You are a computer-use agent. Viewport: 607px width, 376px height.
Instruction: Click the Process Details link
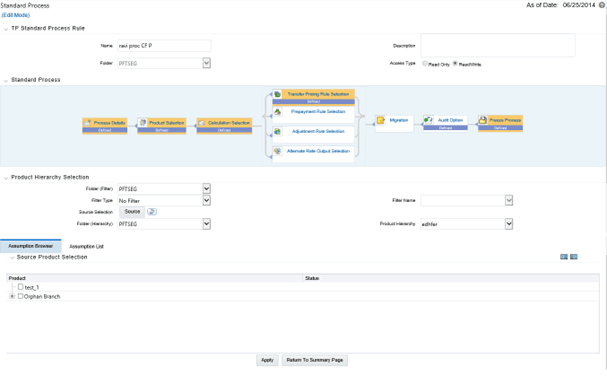110,123
